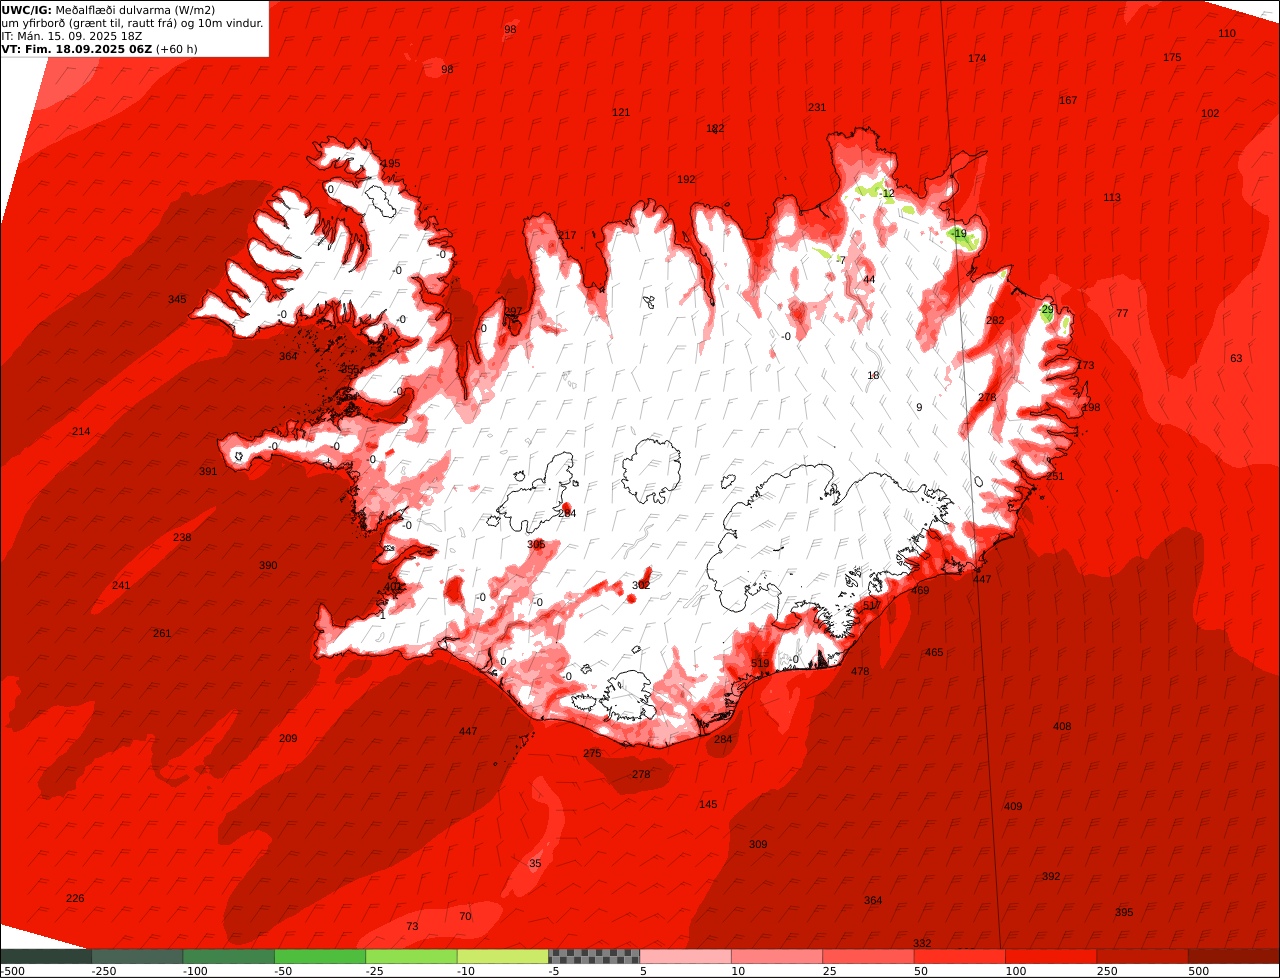The height and width of the screenshot is (978, 1280).
Task: Click the legend swatch between 50 and 100
Action: pyautogui.click(x=960, y=956)
